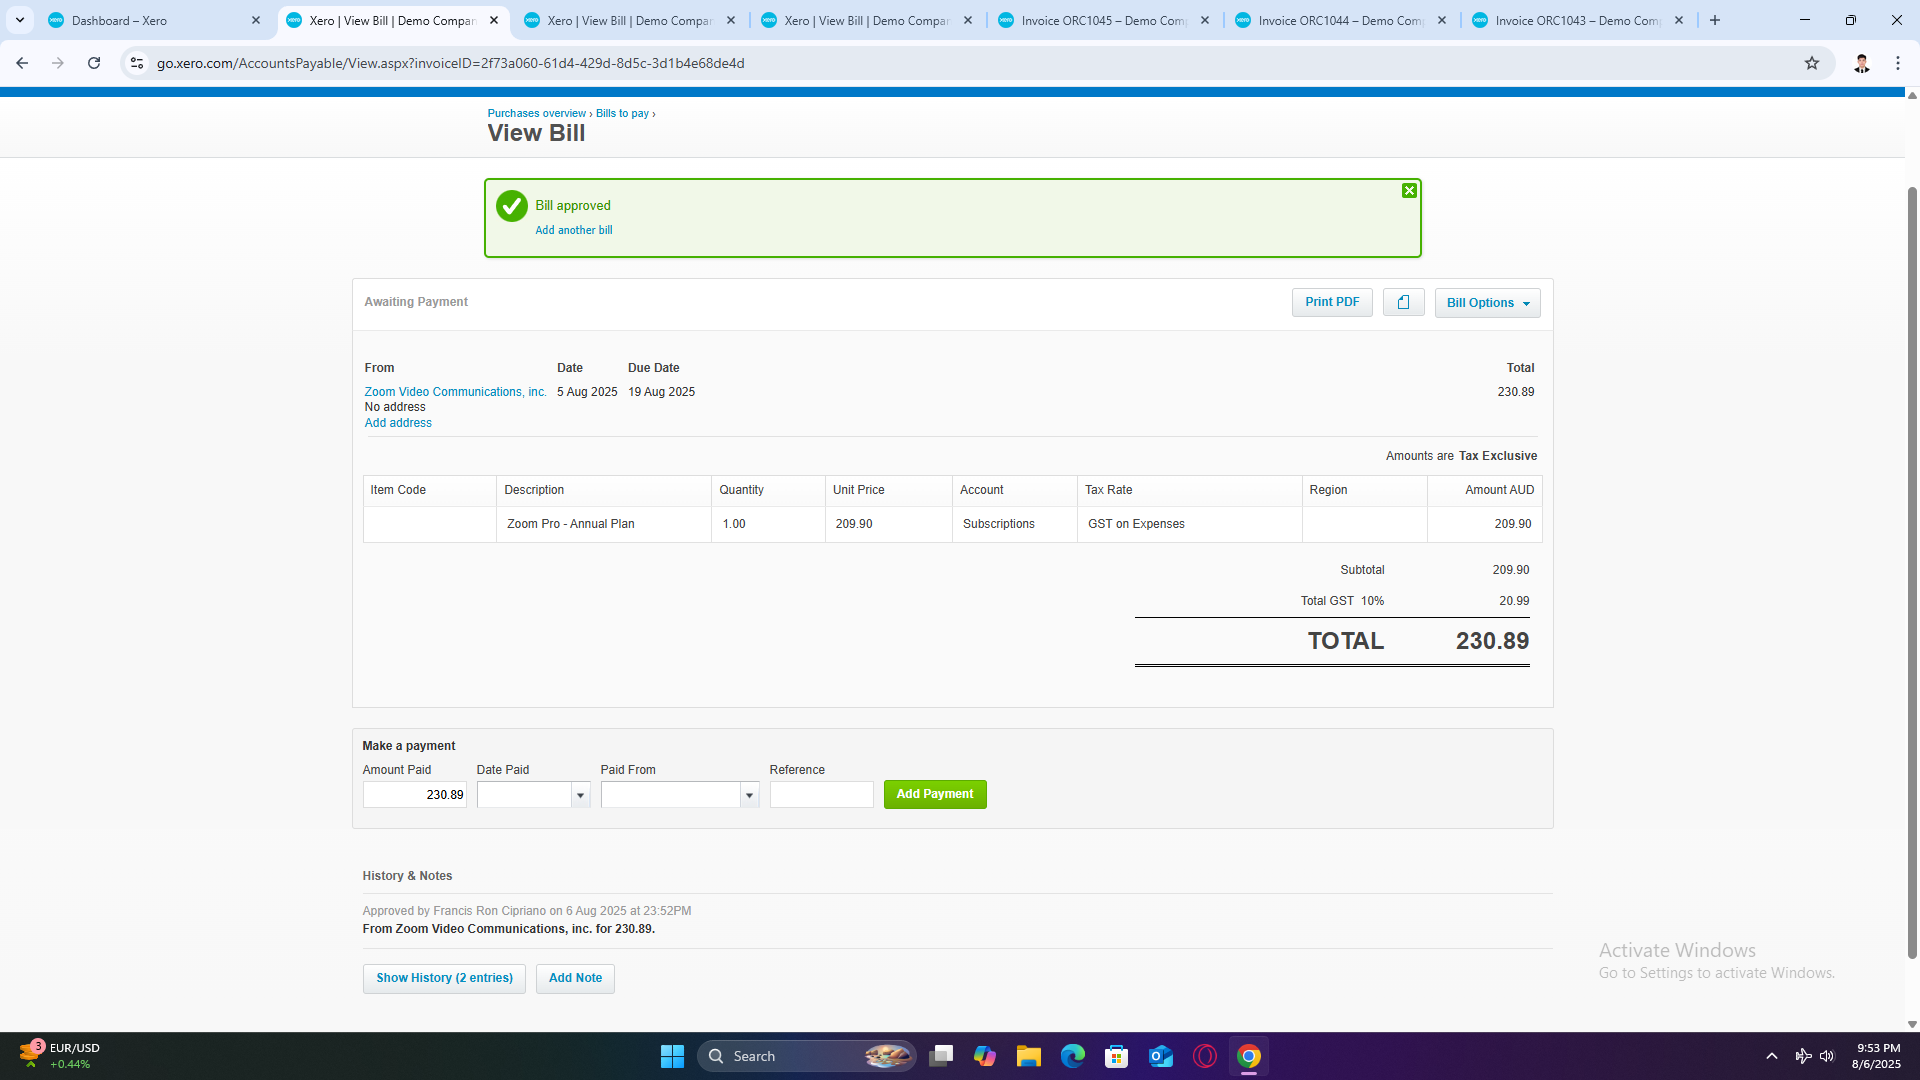The width and height of the screenshot is (1920, 1080).
Task: Expand the Paid From account dropdown
Action: (749, 795)
